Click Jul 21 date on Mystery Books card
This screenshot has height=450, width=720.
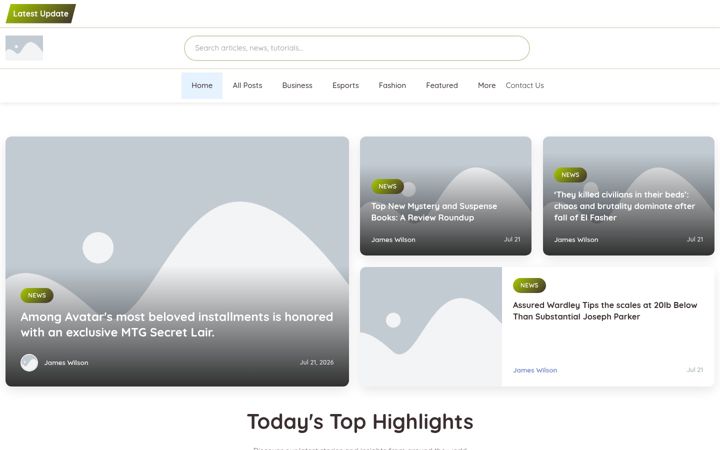[512, 239]
